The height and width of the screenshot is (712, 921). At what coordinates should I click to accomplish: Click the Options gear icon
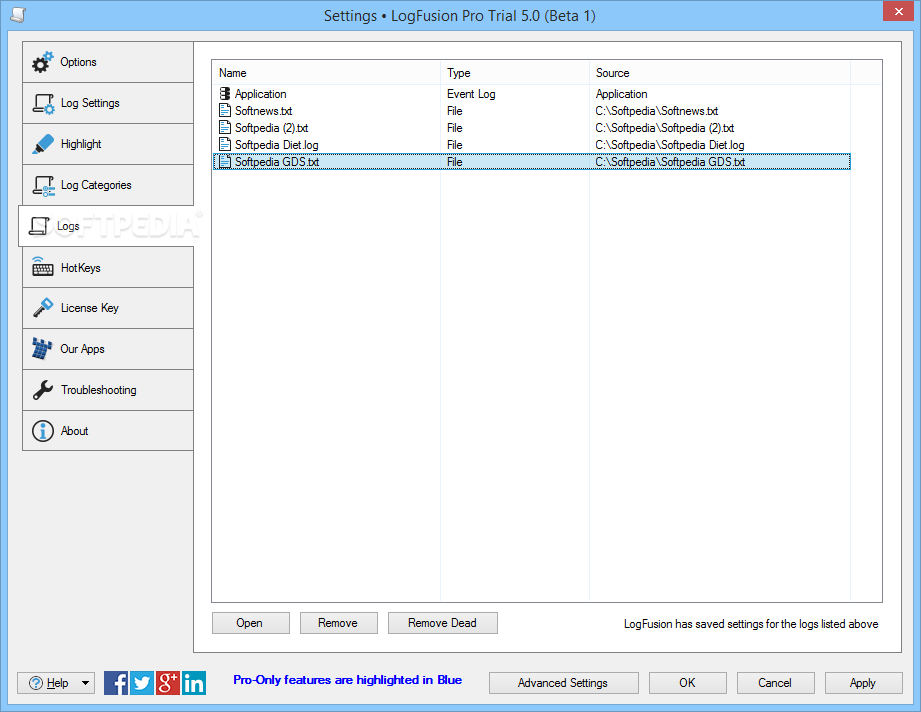pos(42,62)
